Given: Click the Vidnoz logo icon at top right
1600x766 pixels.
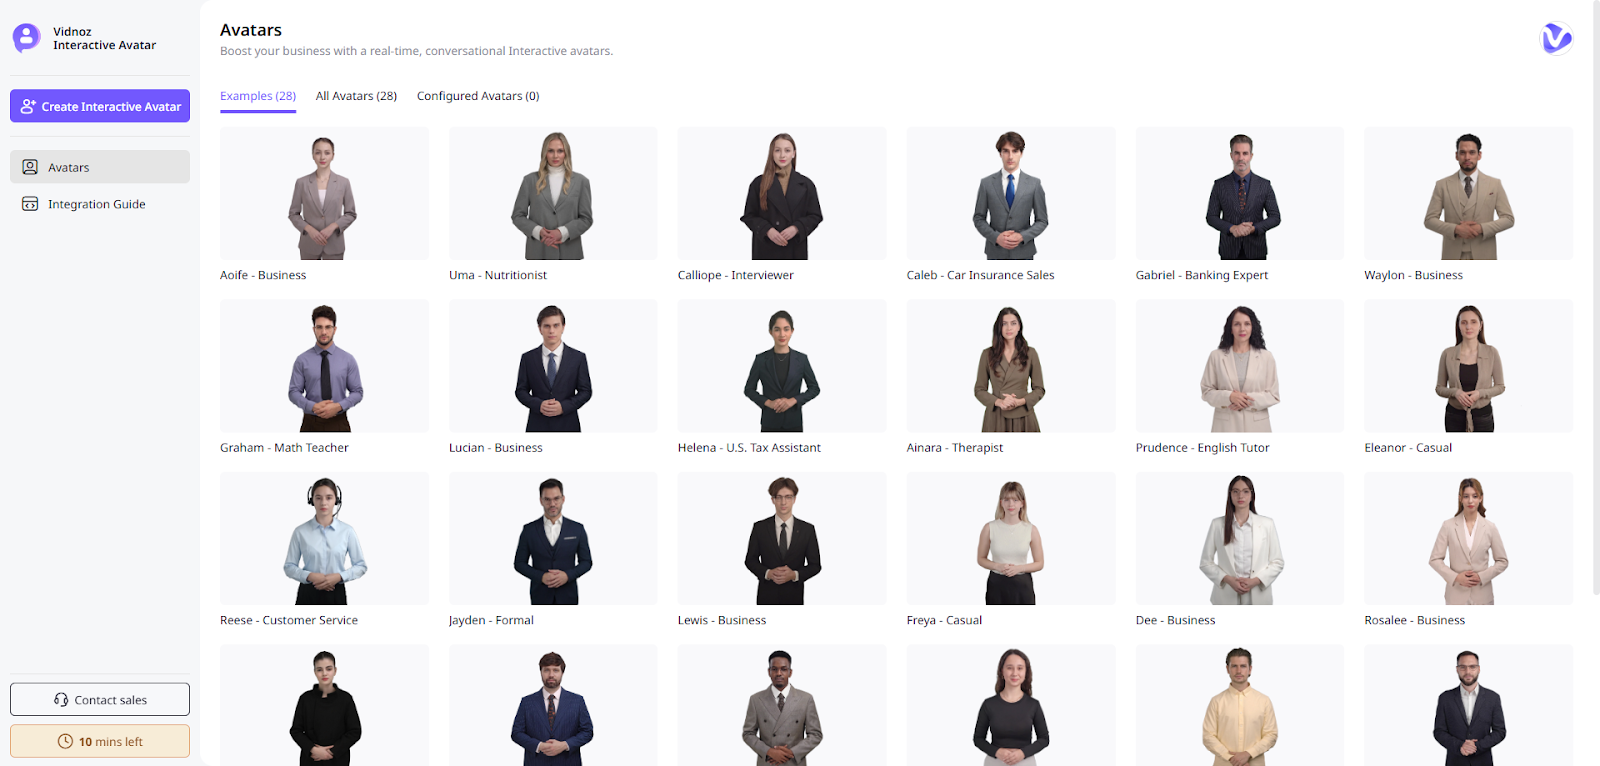Looking at the screenshot, I should pos(1556,38).
